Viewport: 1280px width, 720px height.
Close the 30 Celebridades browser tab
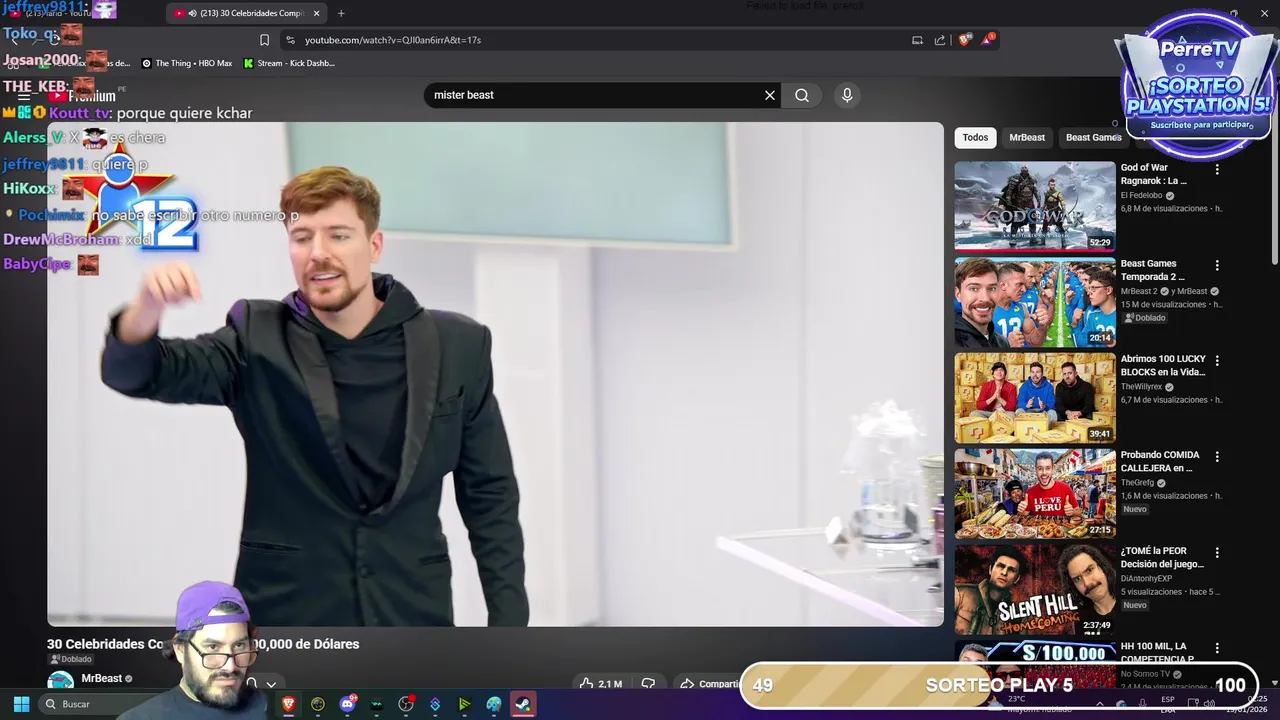pos(317,13)
